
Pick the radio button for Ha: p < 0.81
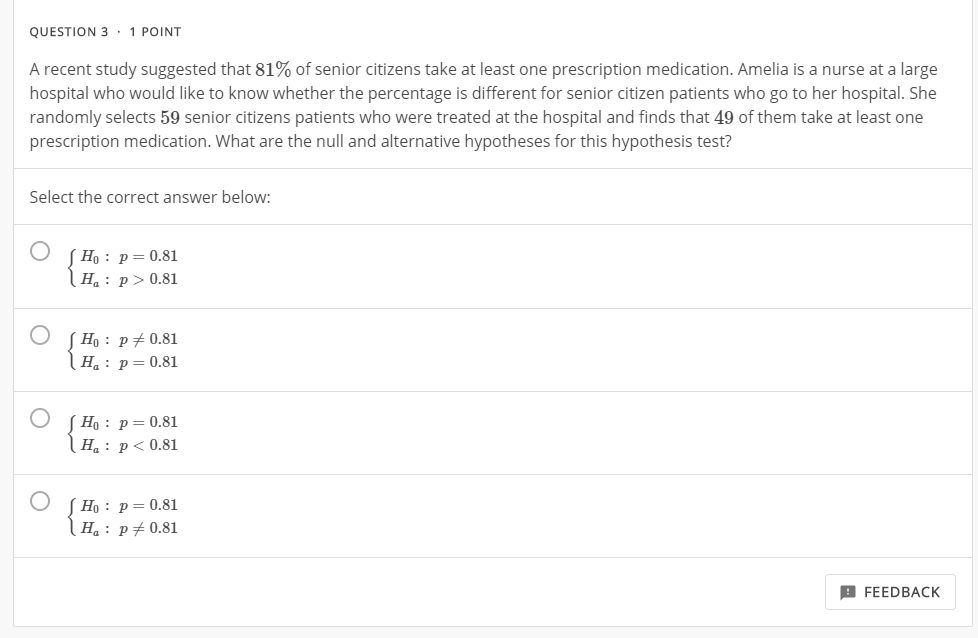[40, 416]
